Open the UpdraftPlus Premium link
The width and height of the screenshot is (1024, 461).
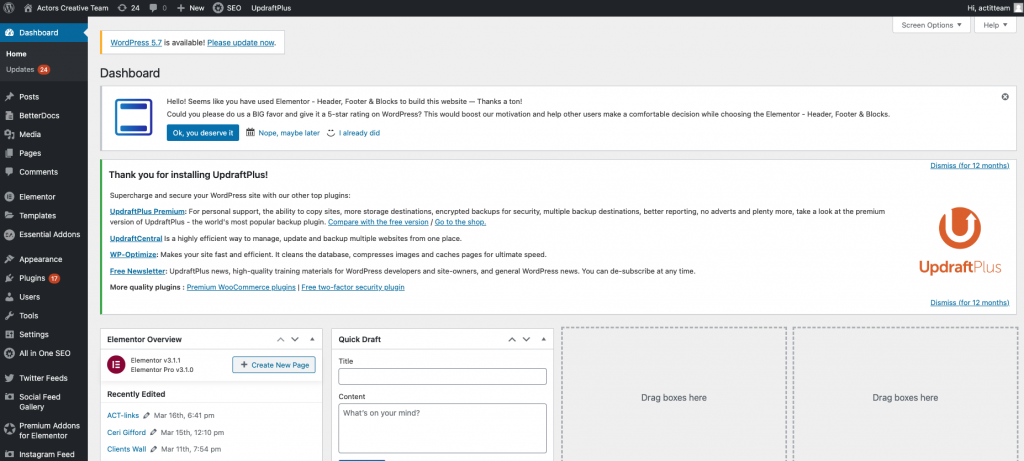pos(148,212)
